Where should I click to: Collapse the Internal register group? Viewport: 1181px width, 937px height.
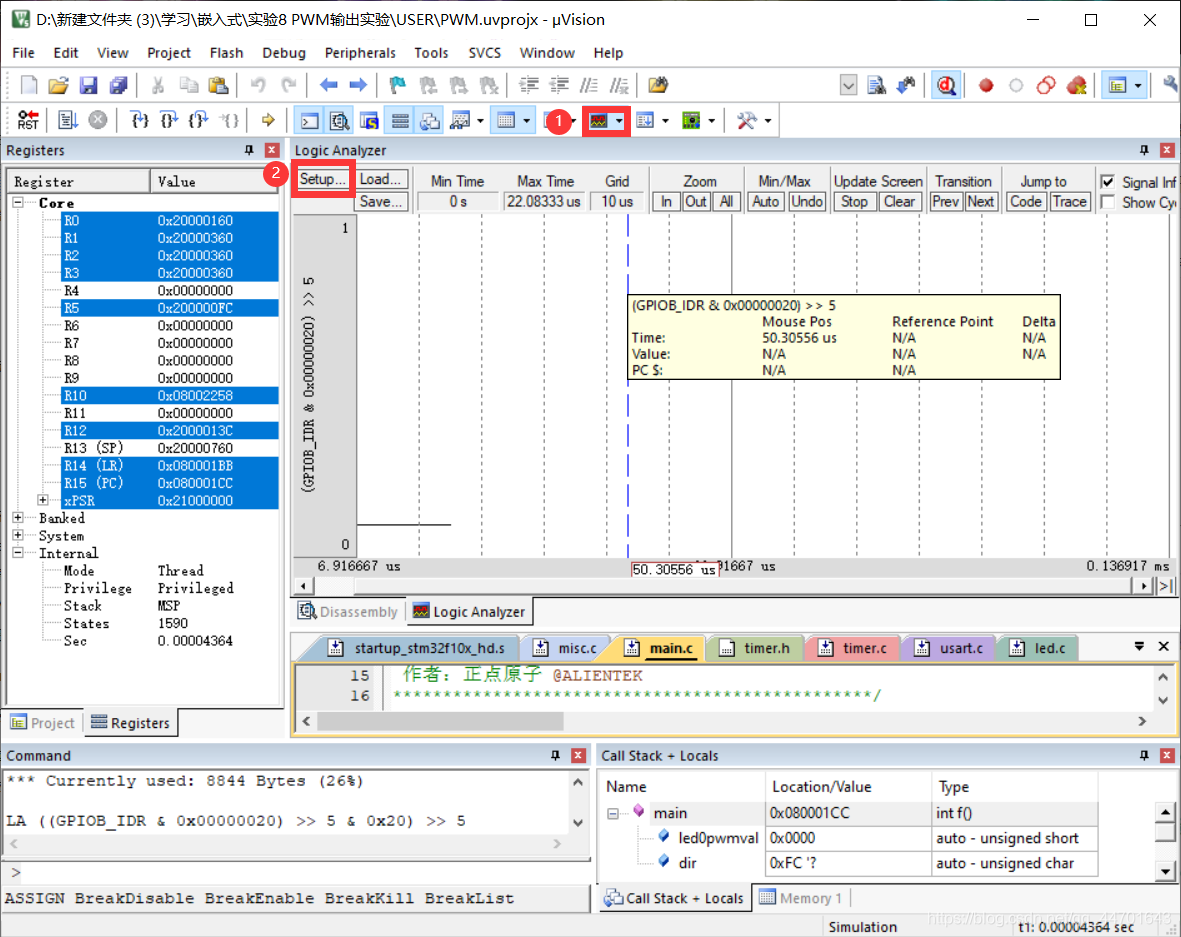(x=18, y=552)
